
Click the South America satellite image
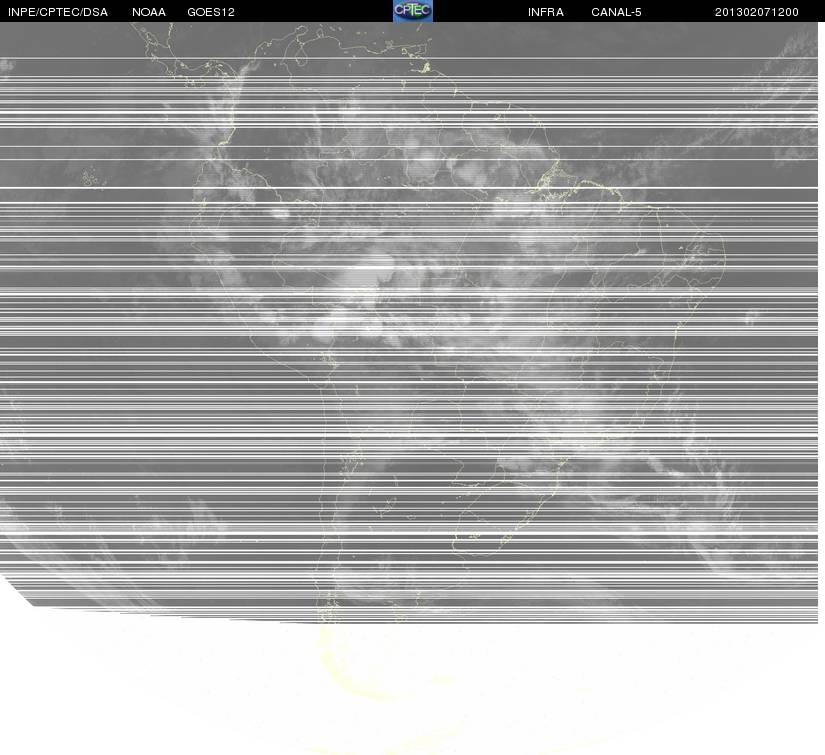click(x=409, y=388)
